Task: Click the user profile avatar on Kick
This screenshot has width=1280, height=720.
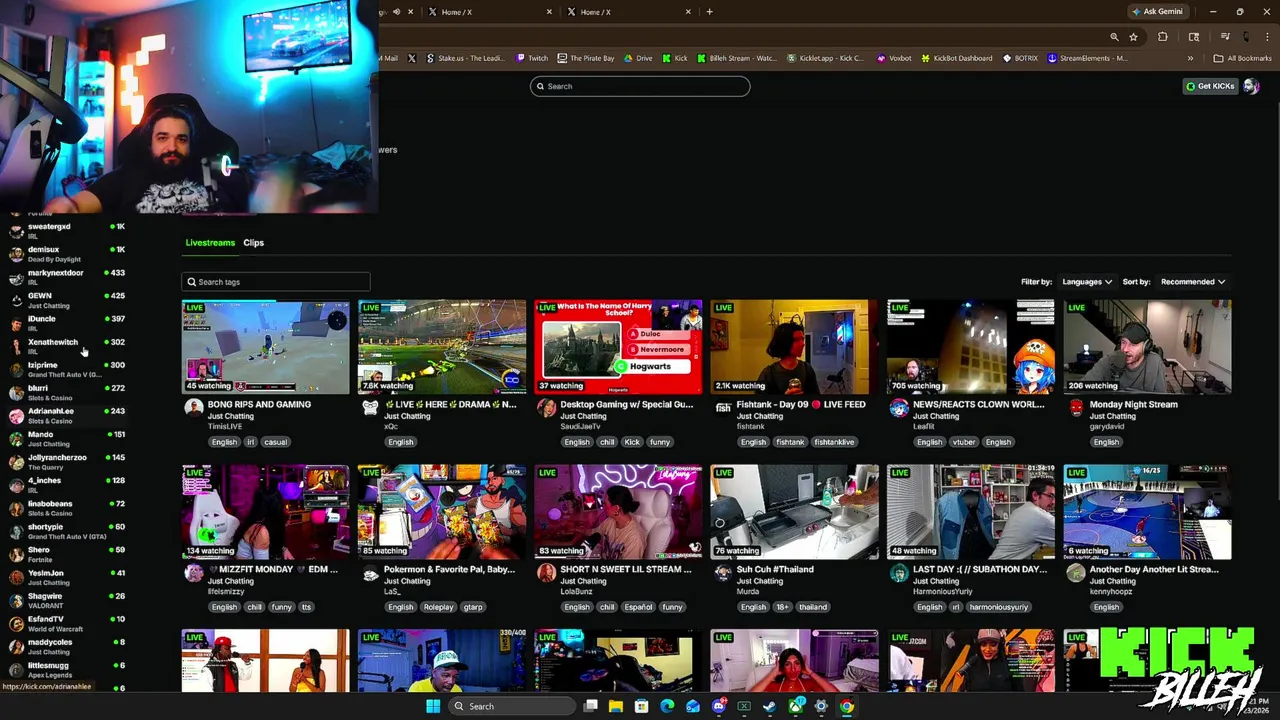Action: click(x=1251, y=86)
